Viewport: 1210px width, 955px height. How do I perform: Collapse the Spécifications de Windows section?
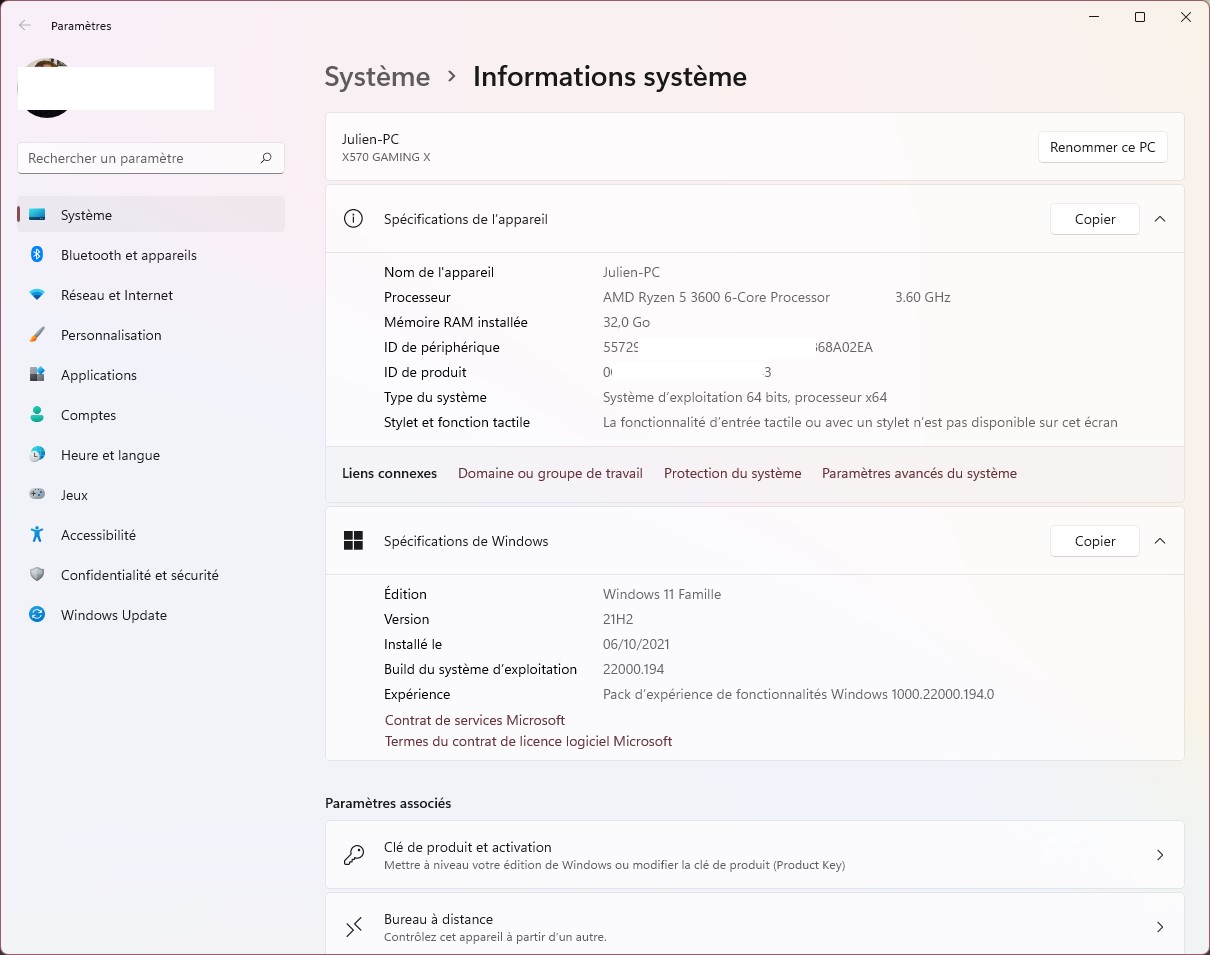click(x=1160, y=541)
